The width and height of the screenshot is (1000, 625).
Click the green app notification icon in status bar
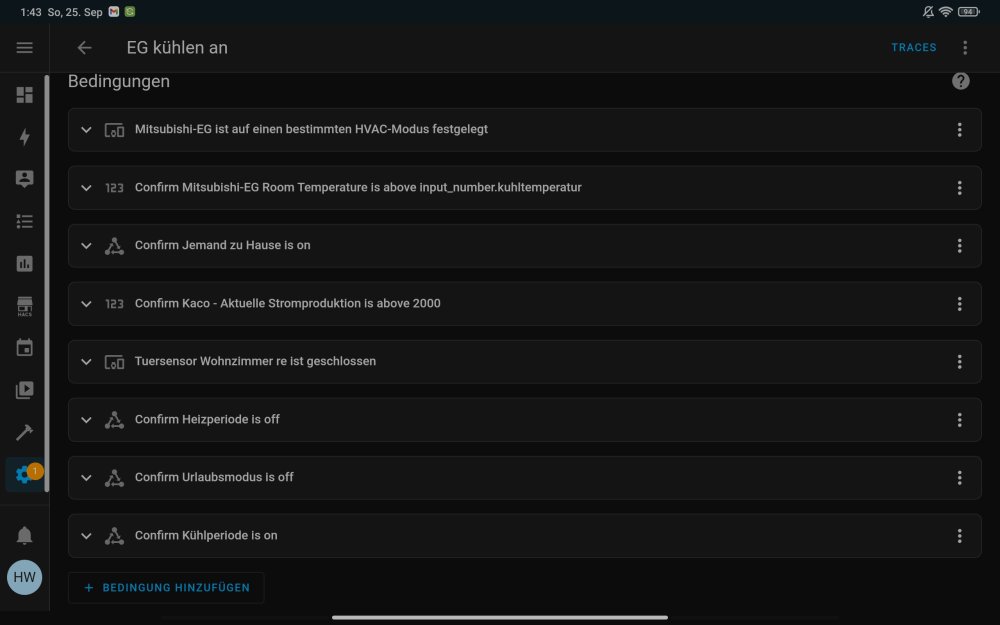(129, 11)
